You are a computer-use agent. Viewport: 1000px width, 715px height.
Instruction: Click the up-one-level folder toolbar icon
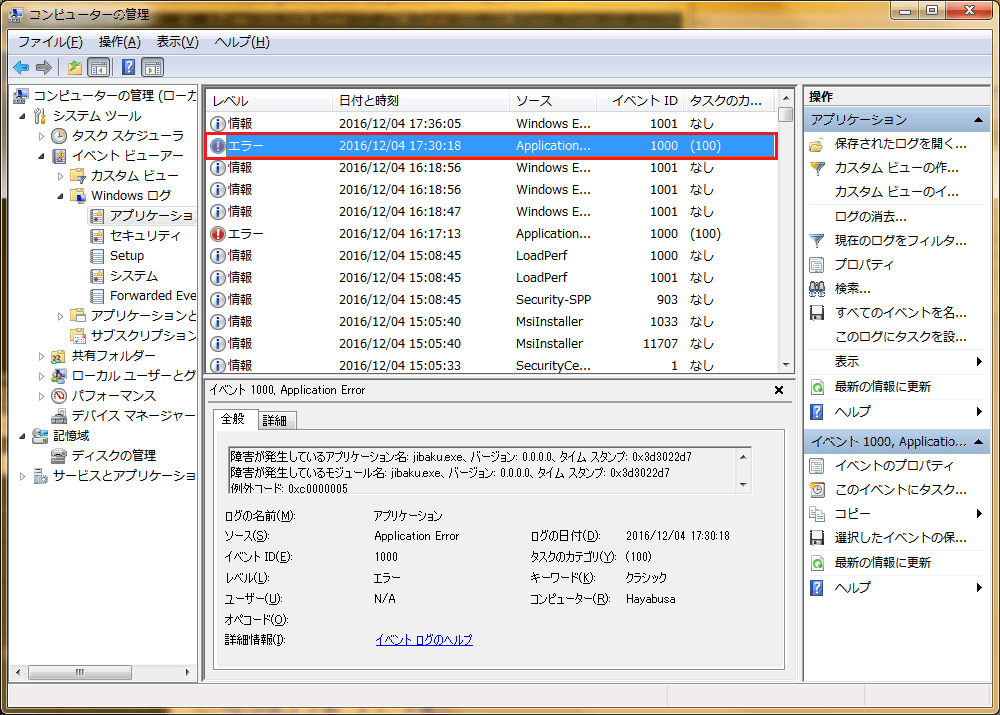[74, 67]
